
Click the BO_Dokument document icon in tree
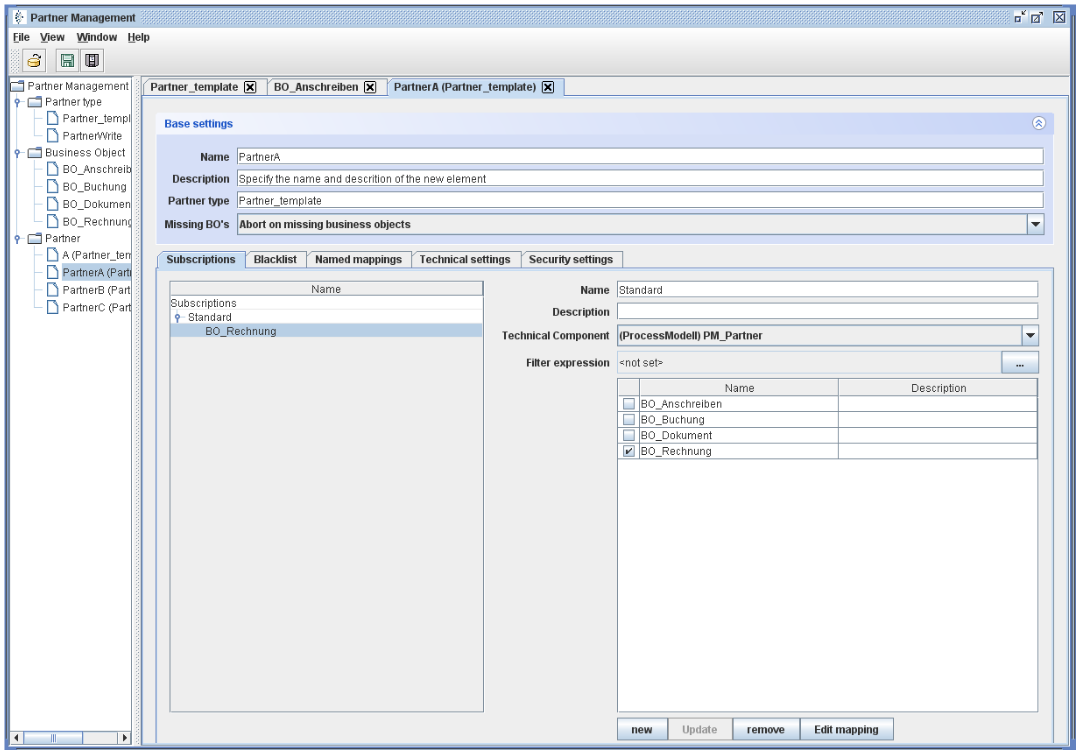tap(52, 203)
